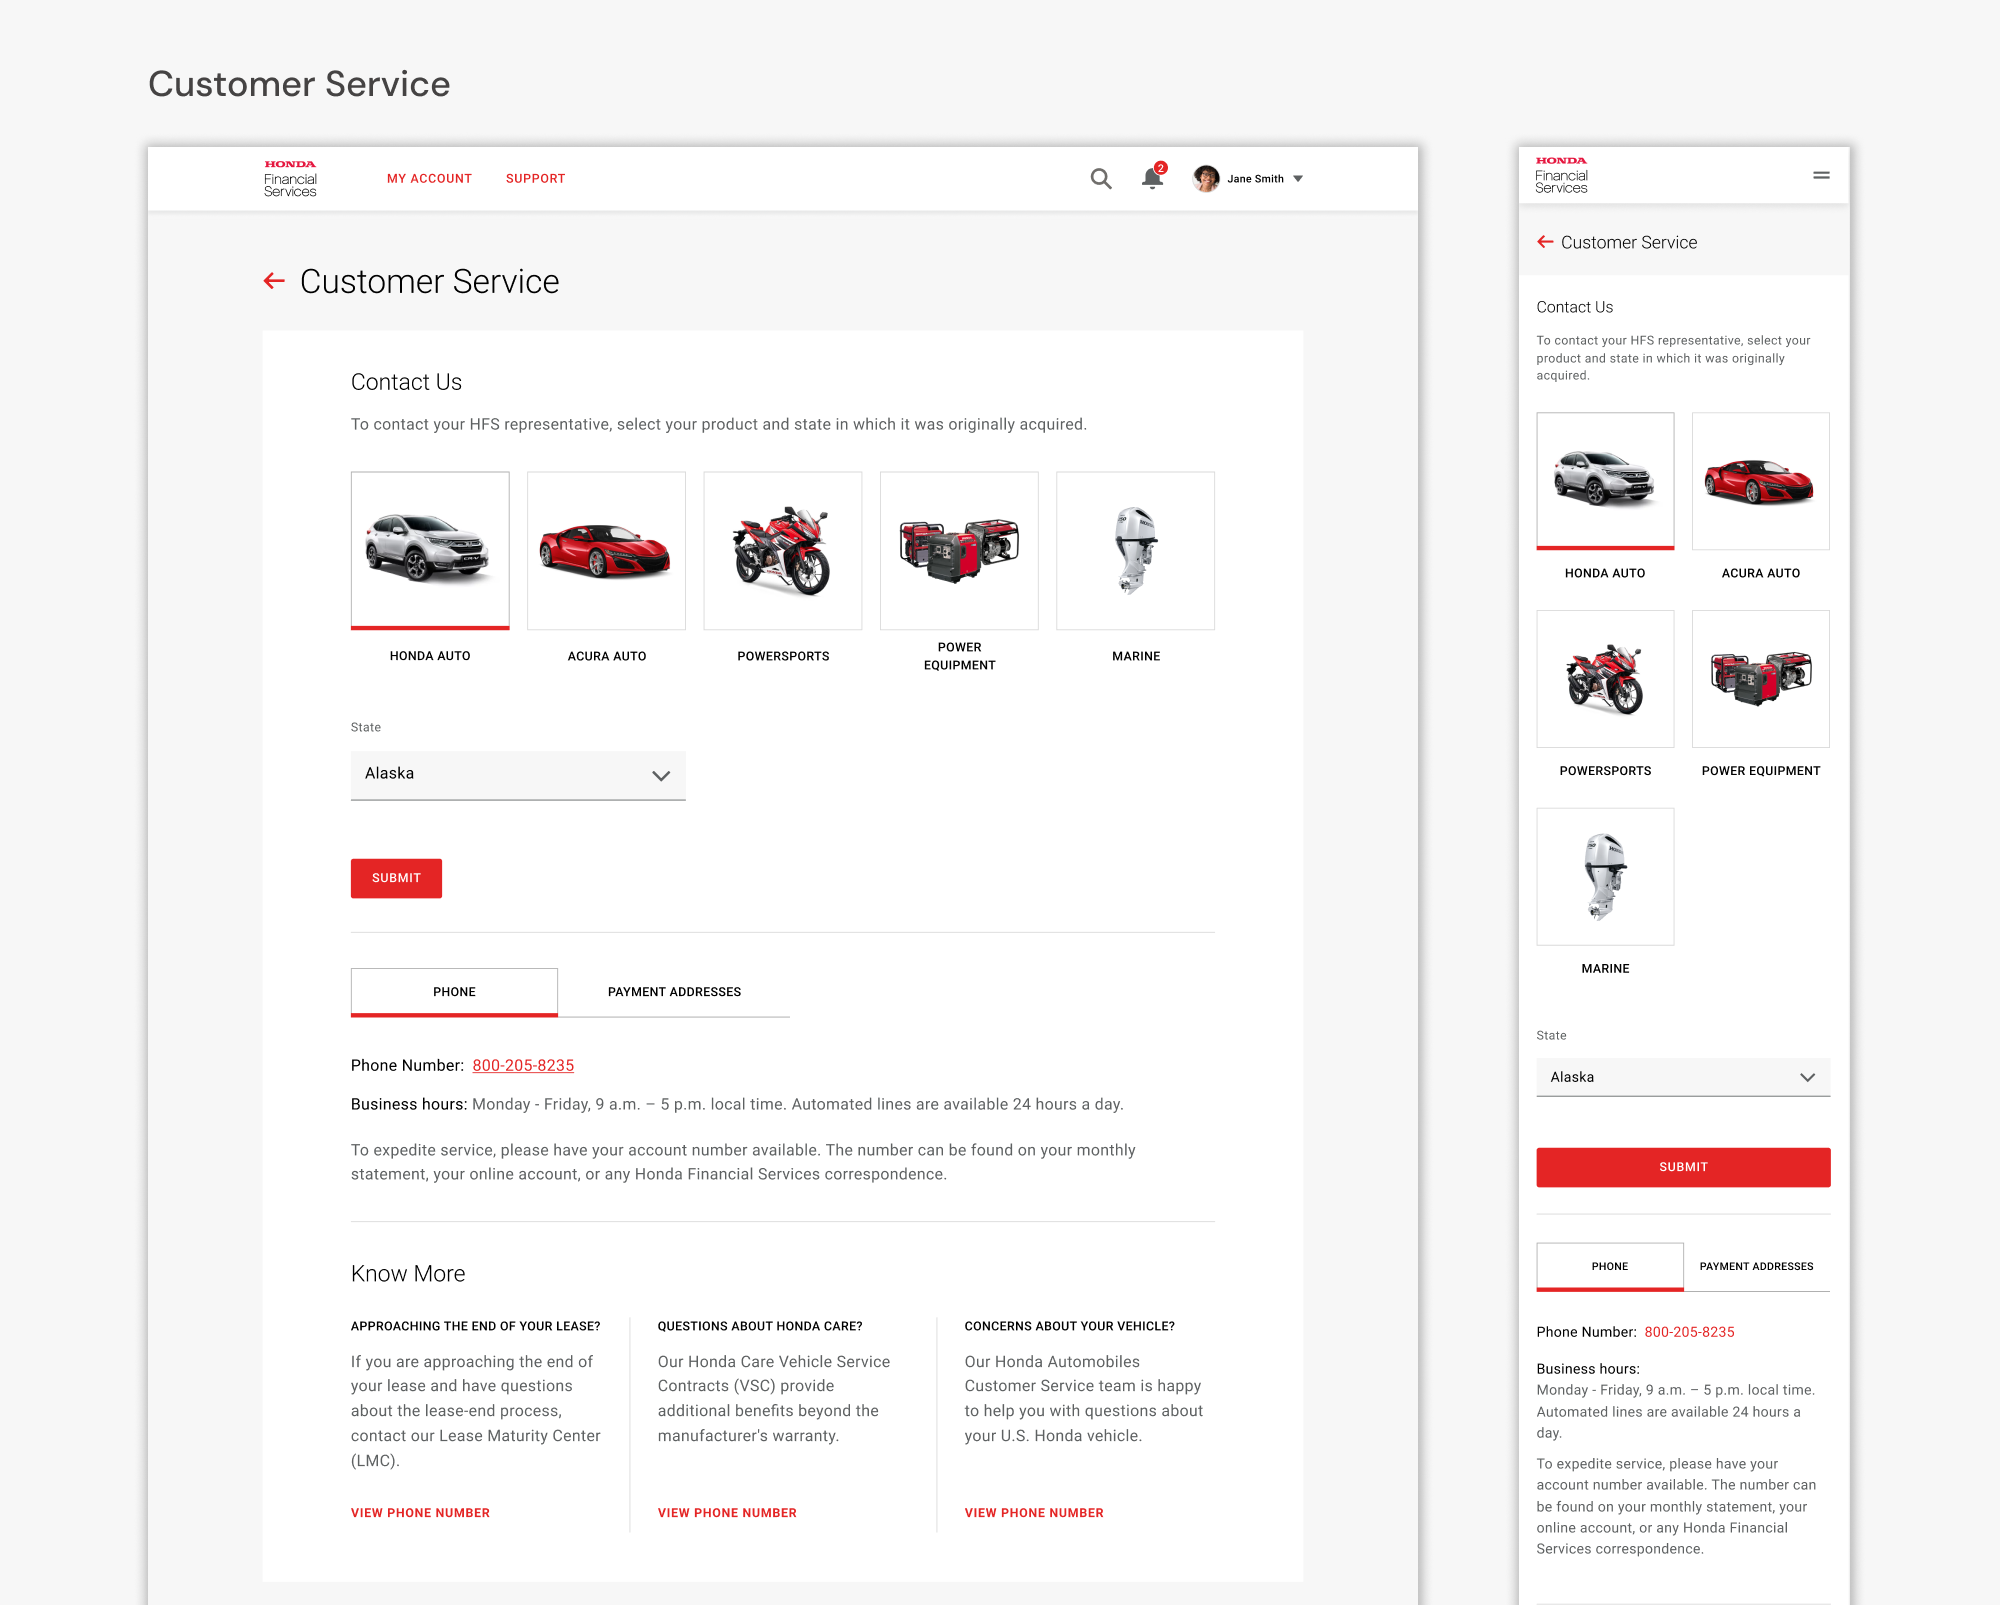Click VIEW PHONE NUMBER under end of lease
This screenshot has width=2000, height=1605.
point(420,1513)
